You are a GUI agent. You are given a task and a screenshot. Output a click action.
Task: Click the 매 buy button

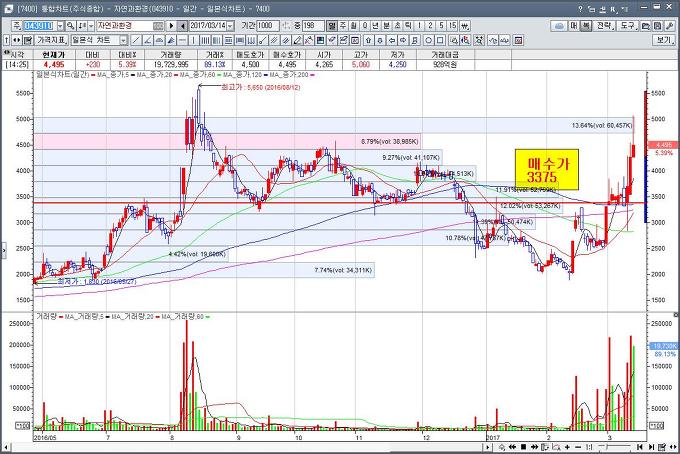point(574,26)
